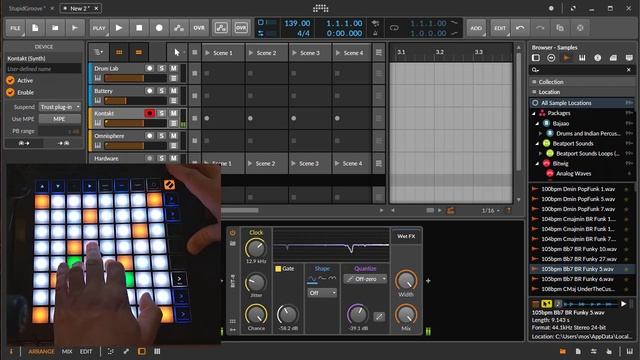Toggle the transport loop icon
The height and width of the screenshot is (360, 640).
(x=394, y=28)
